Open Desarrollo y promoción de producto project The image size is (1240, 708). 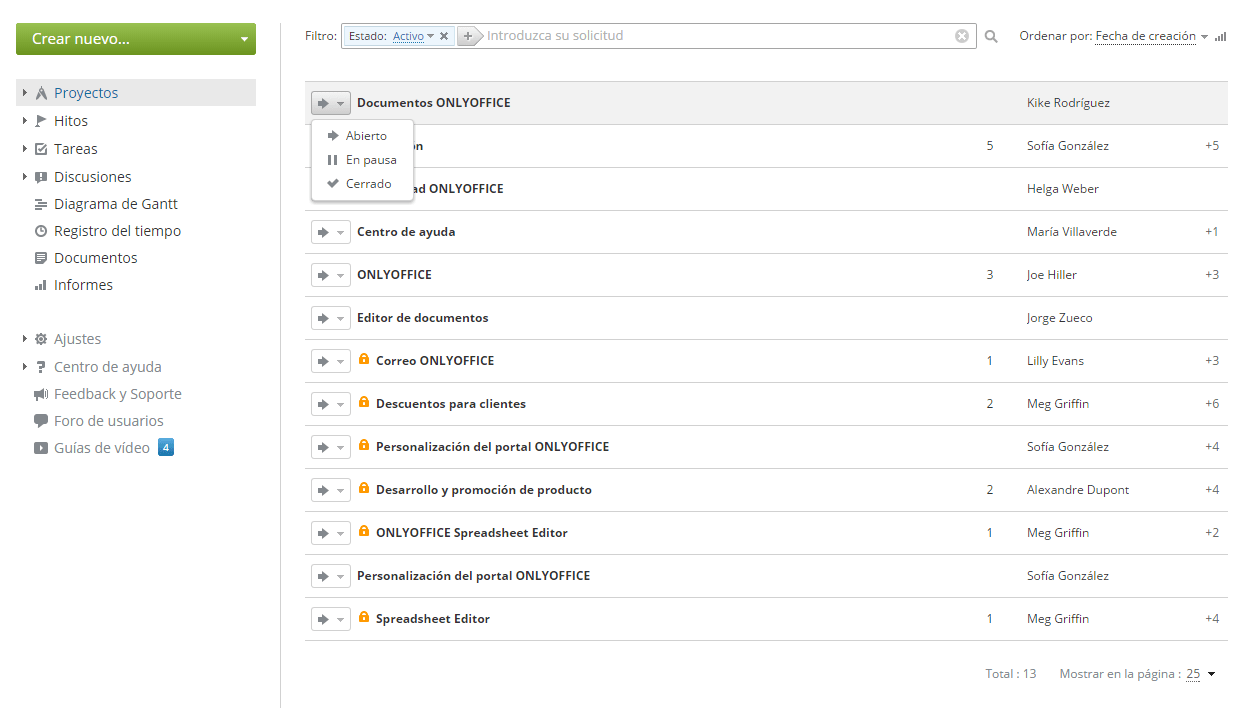pos(484,490)
